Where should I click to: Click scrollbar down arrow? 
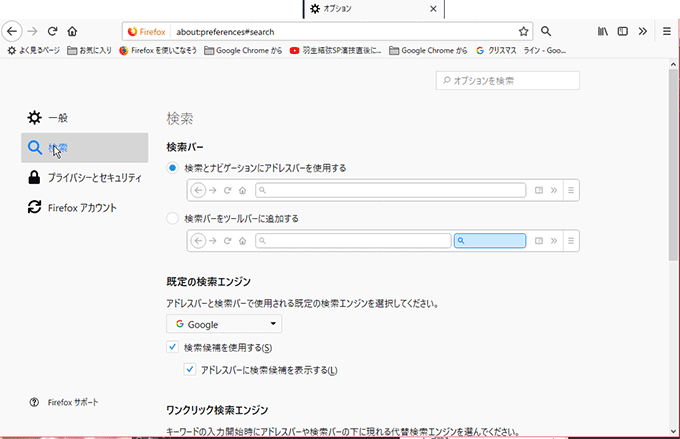673,431
